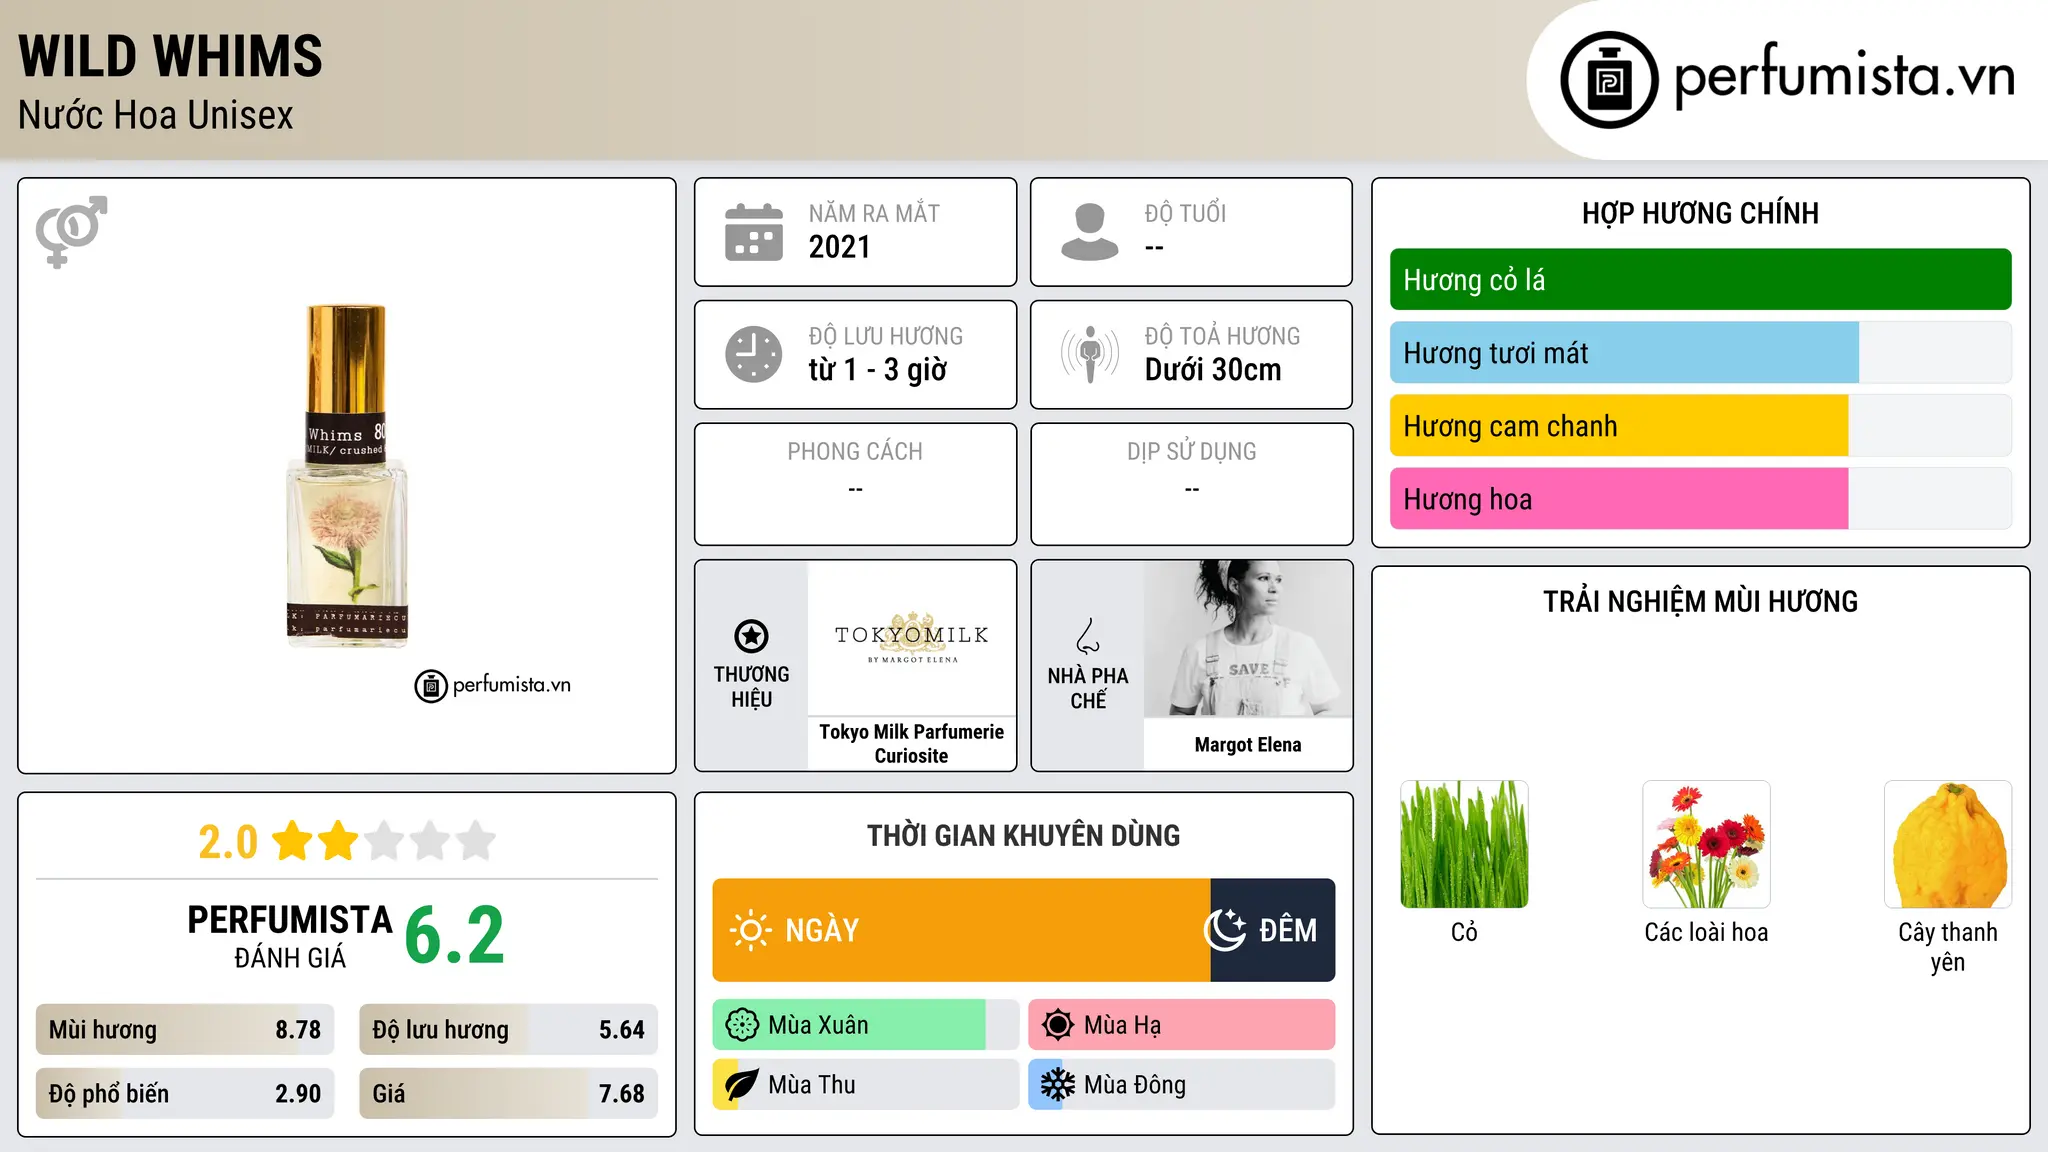Open the Margot Elena perfumer photo

coord(1248,639)
